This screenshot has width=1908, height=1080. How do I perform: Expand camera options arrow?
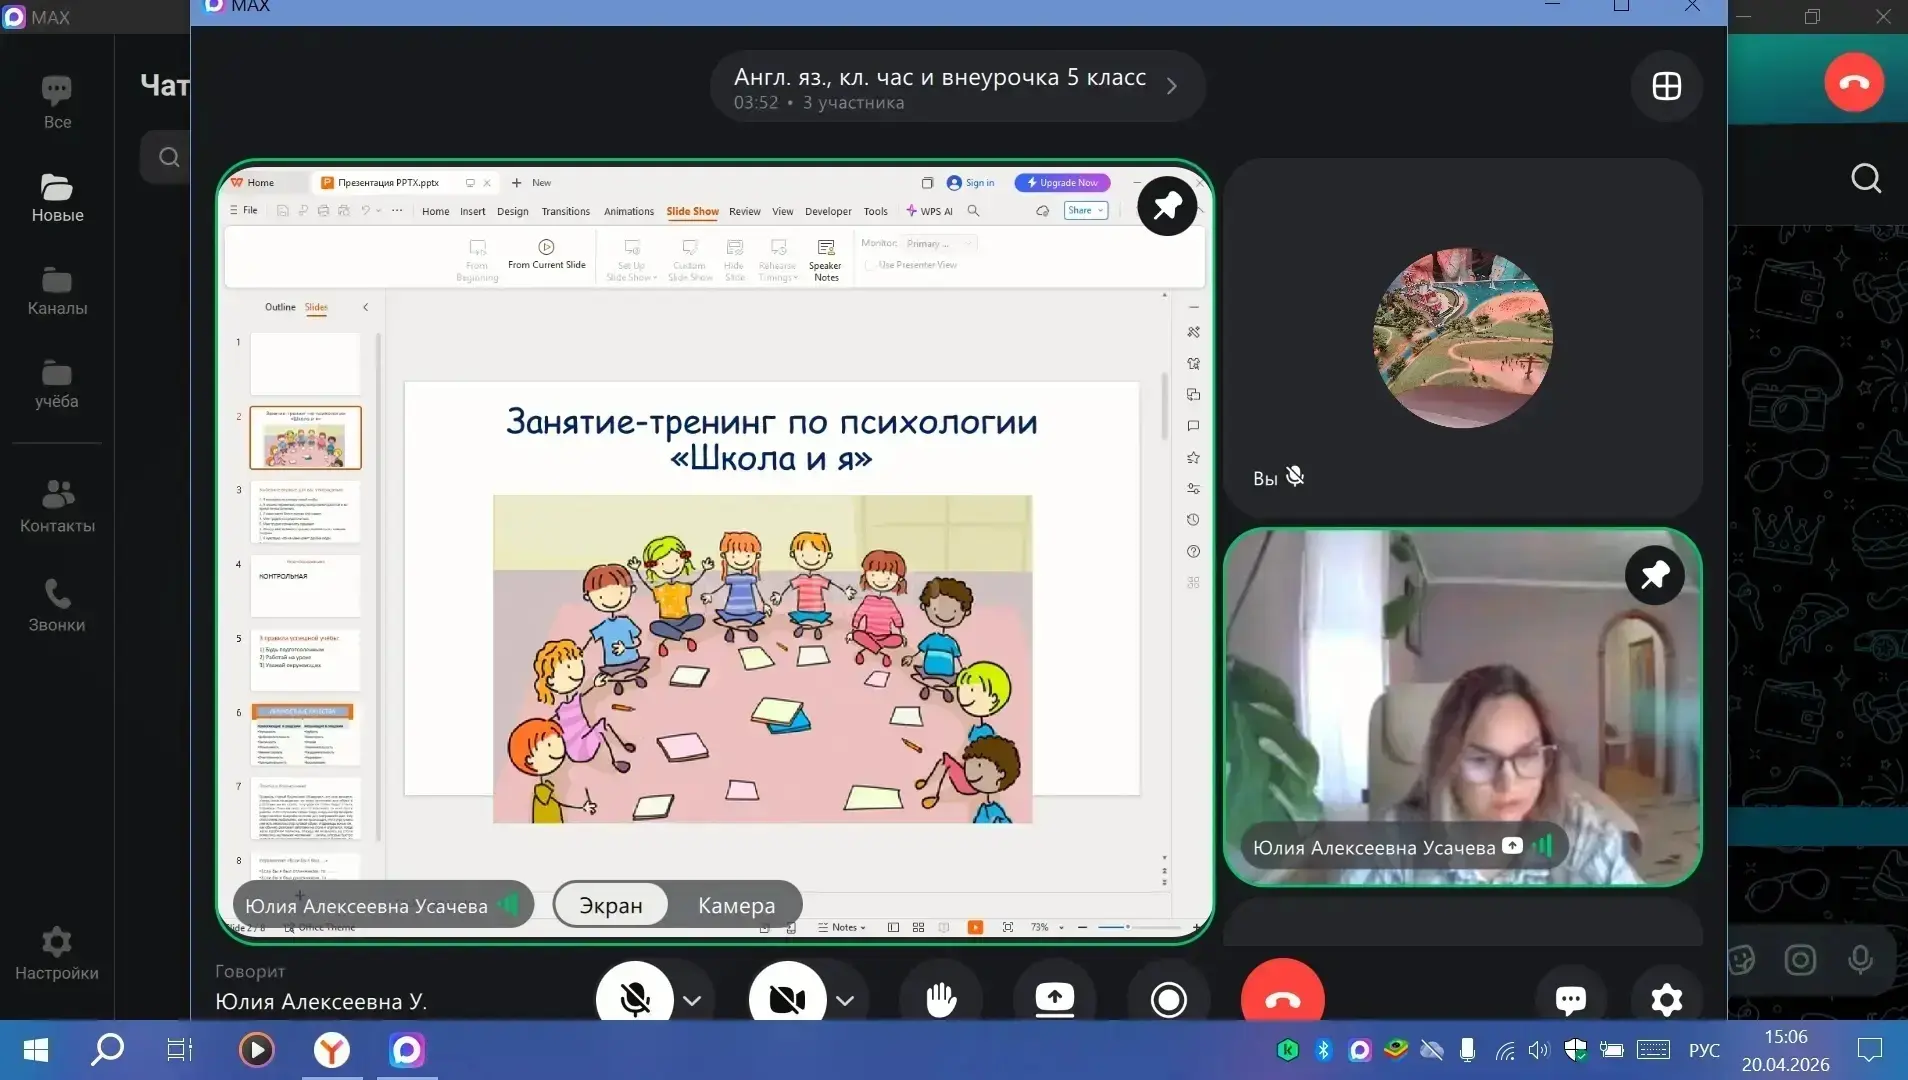[x=845, y=1000]
